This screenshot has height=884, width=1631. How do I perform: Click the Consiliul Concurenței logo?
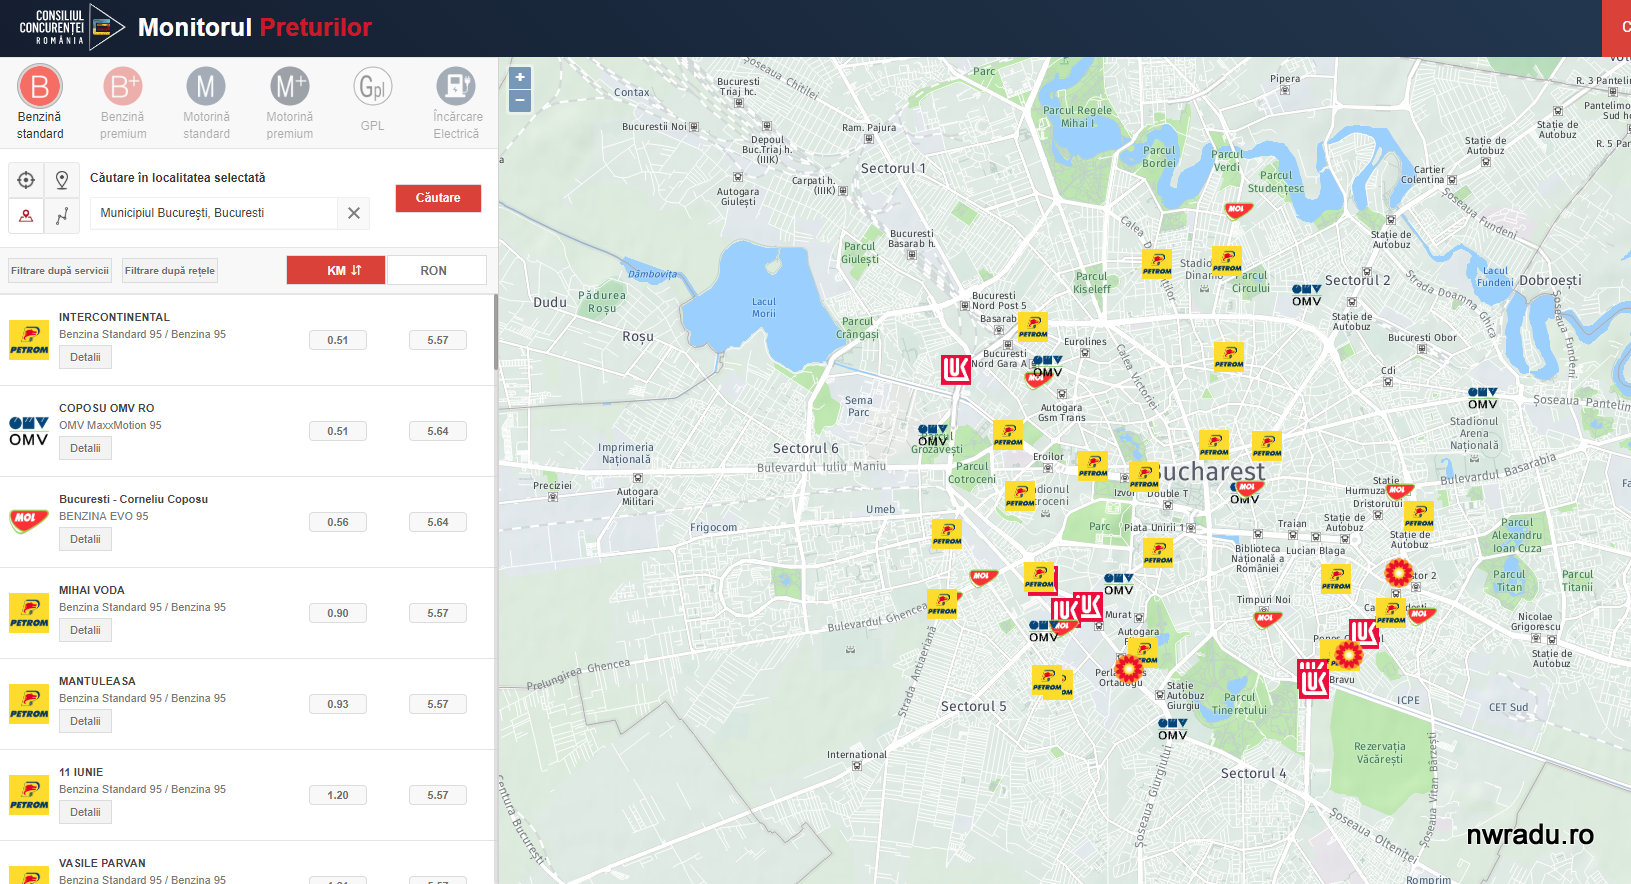(72, 27)
